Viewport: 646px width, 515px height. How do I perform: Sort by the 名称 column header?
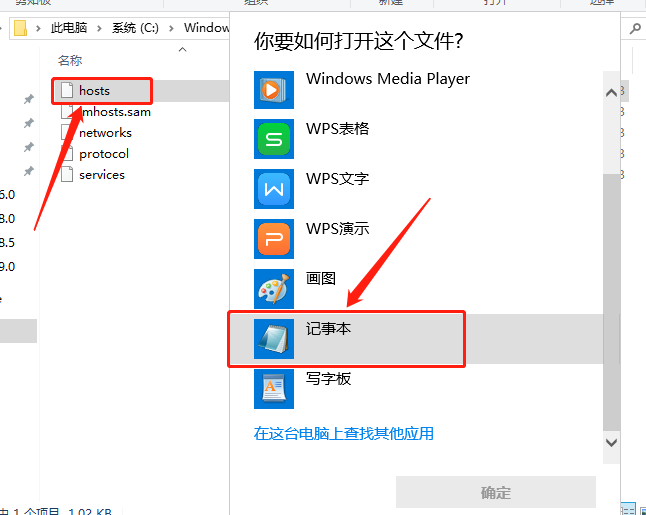[x=70, y=61]
